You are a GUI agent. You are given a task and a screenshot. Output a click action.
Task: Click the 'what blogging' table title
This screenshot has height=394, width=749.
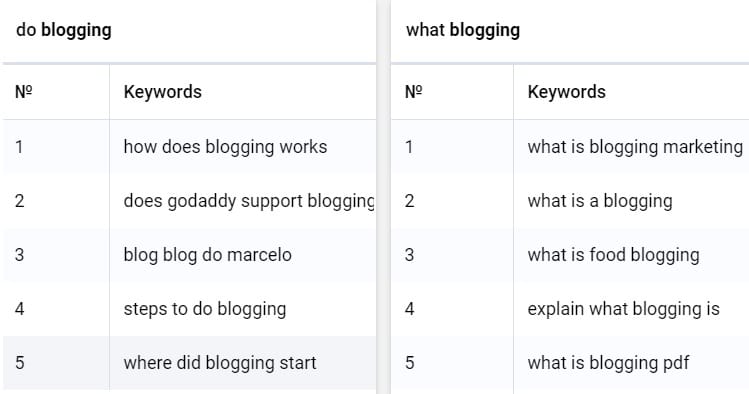(462, 30)
